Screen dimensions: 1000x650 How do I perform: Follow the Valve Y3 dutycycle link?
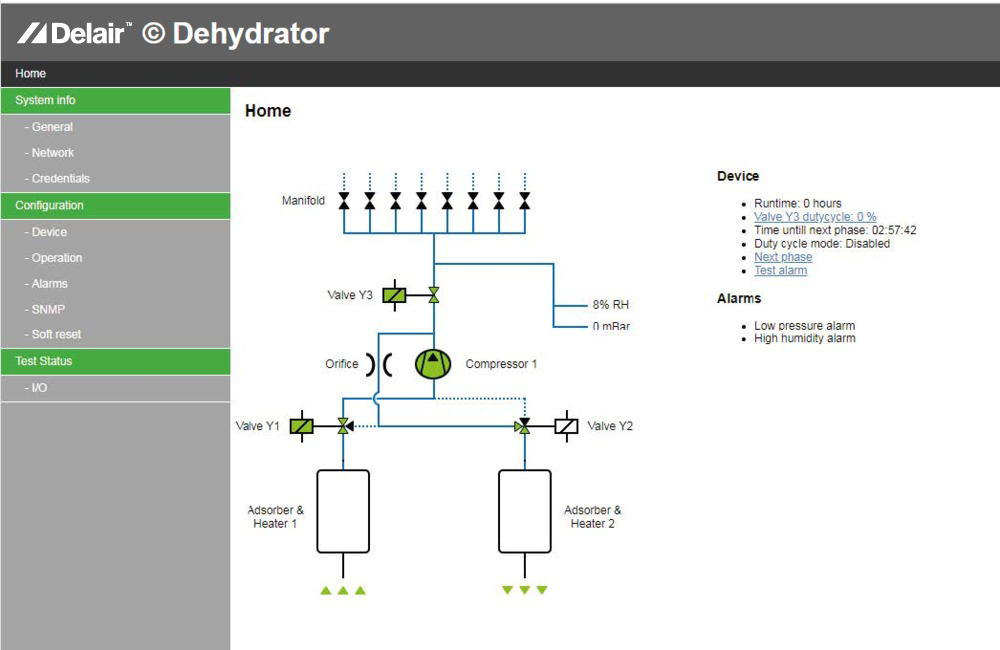click(815, 217)
